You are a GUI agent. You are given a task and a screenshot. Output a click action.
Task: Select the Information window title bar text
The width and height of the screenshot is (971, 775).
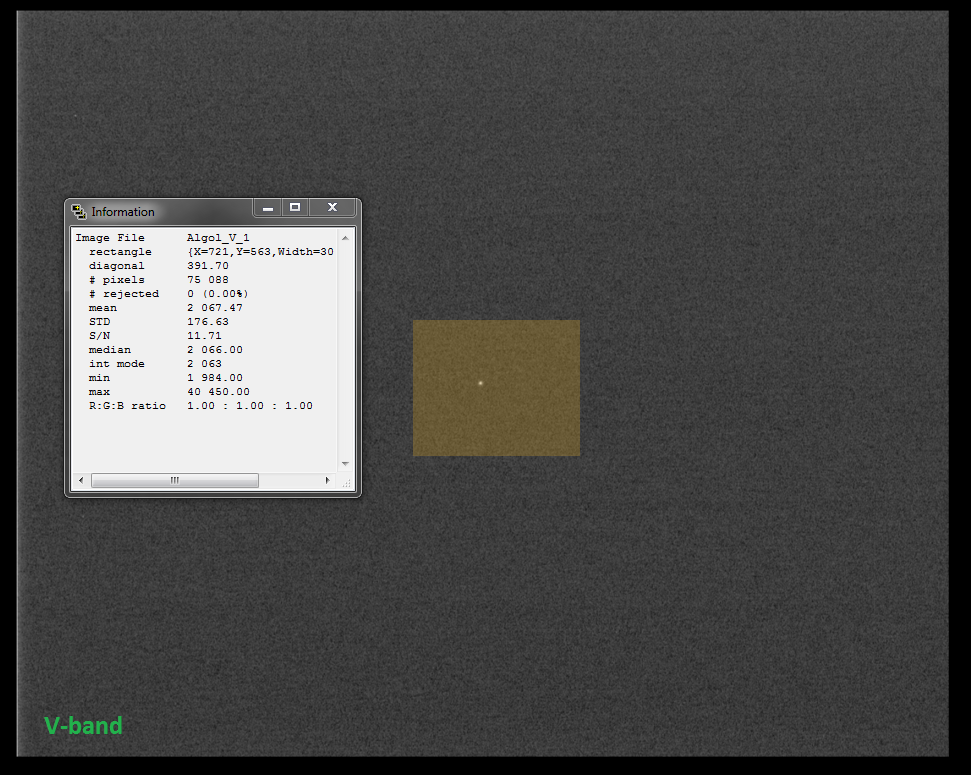(x=123, y=212)
